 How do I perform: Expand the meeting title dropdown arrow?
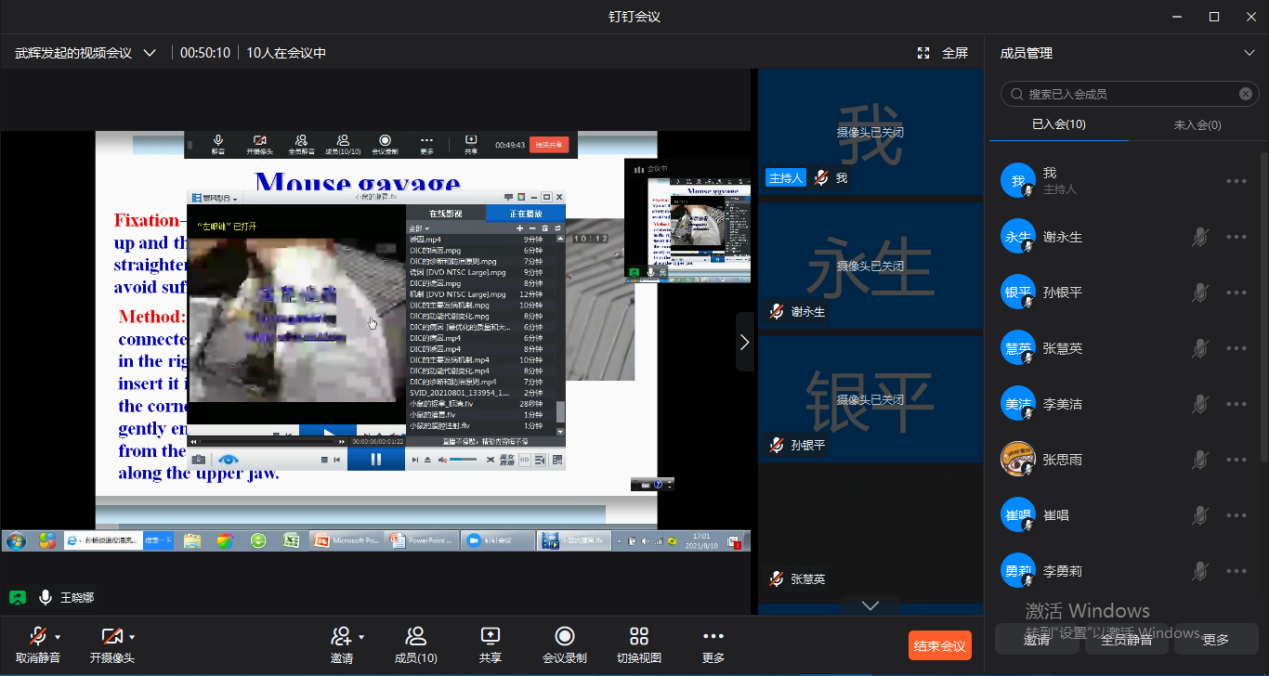click(150, 53)
